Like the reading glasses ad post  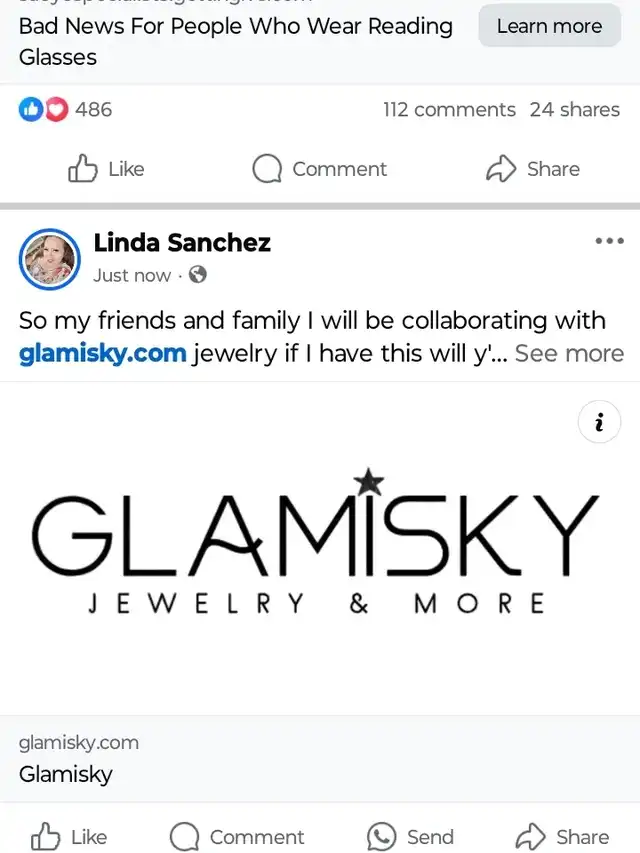tap(106, 169)
